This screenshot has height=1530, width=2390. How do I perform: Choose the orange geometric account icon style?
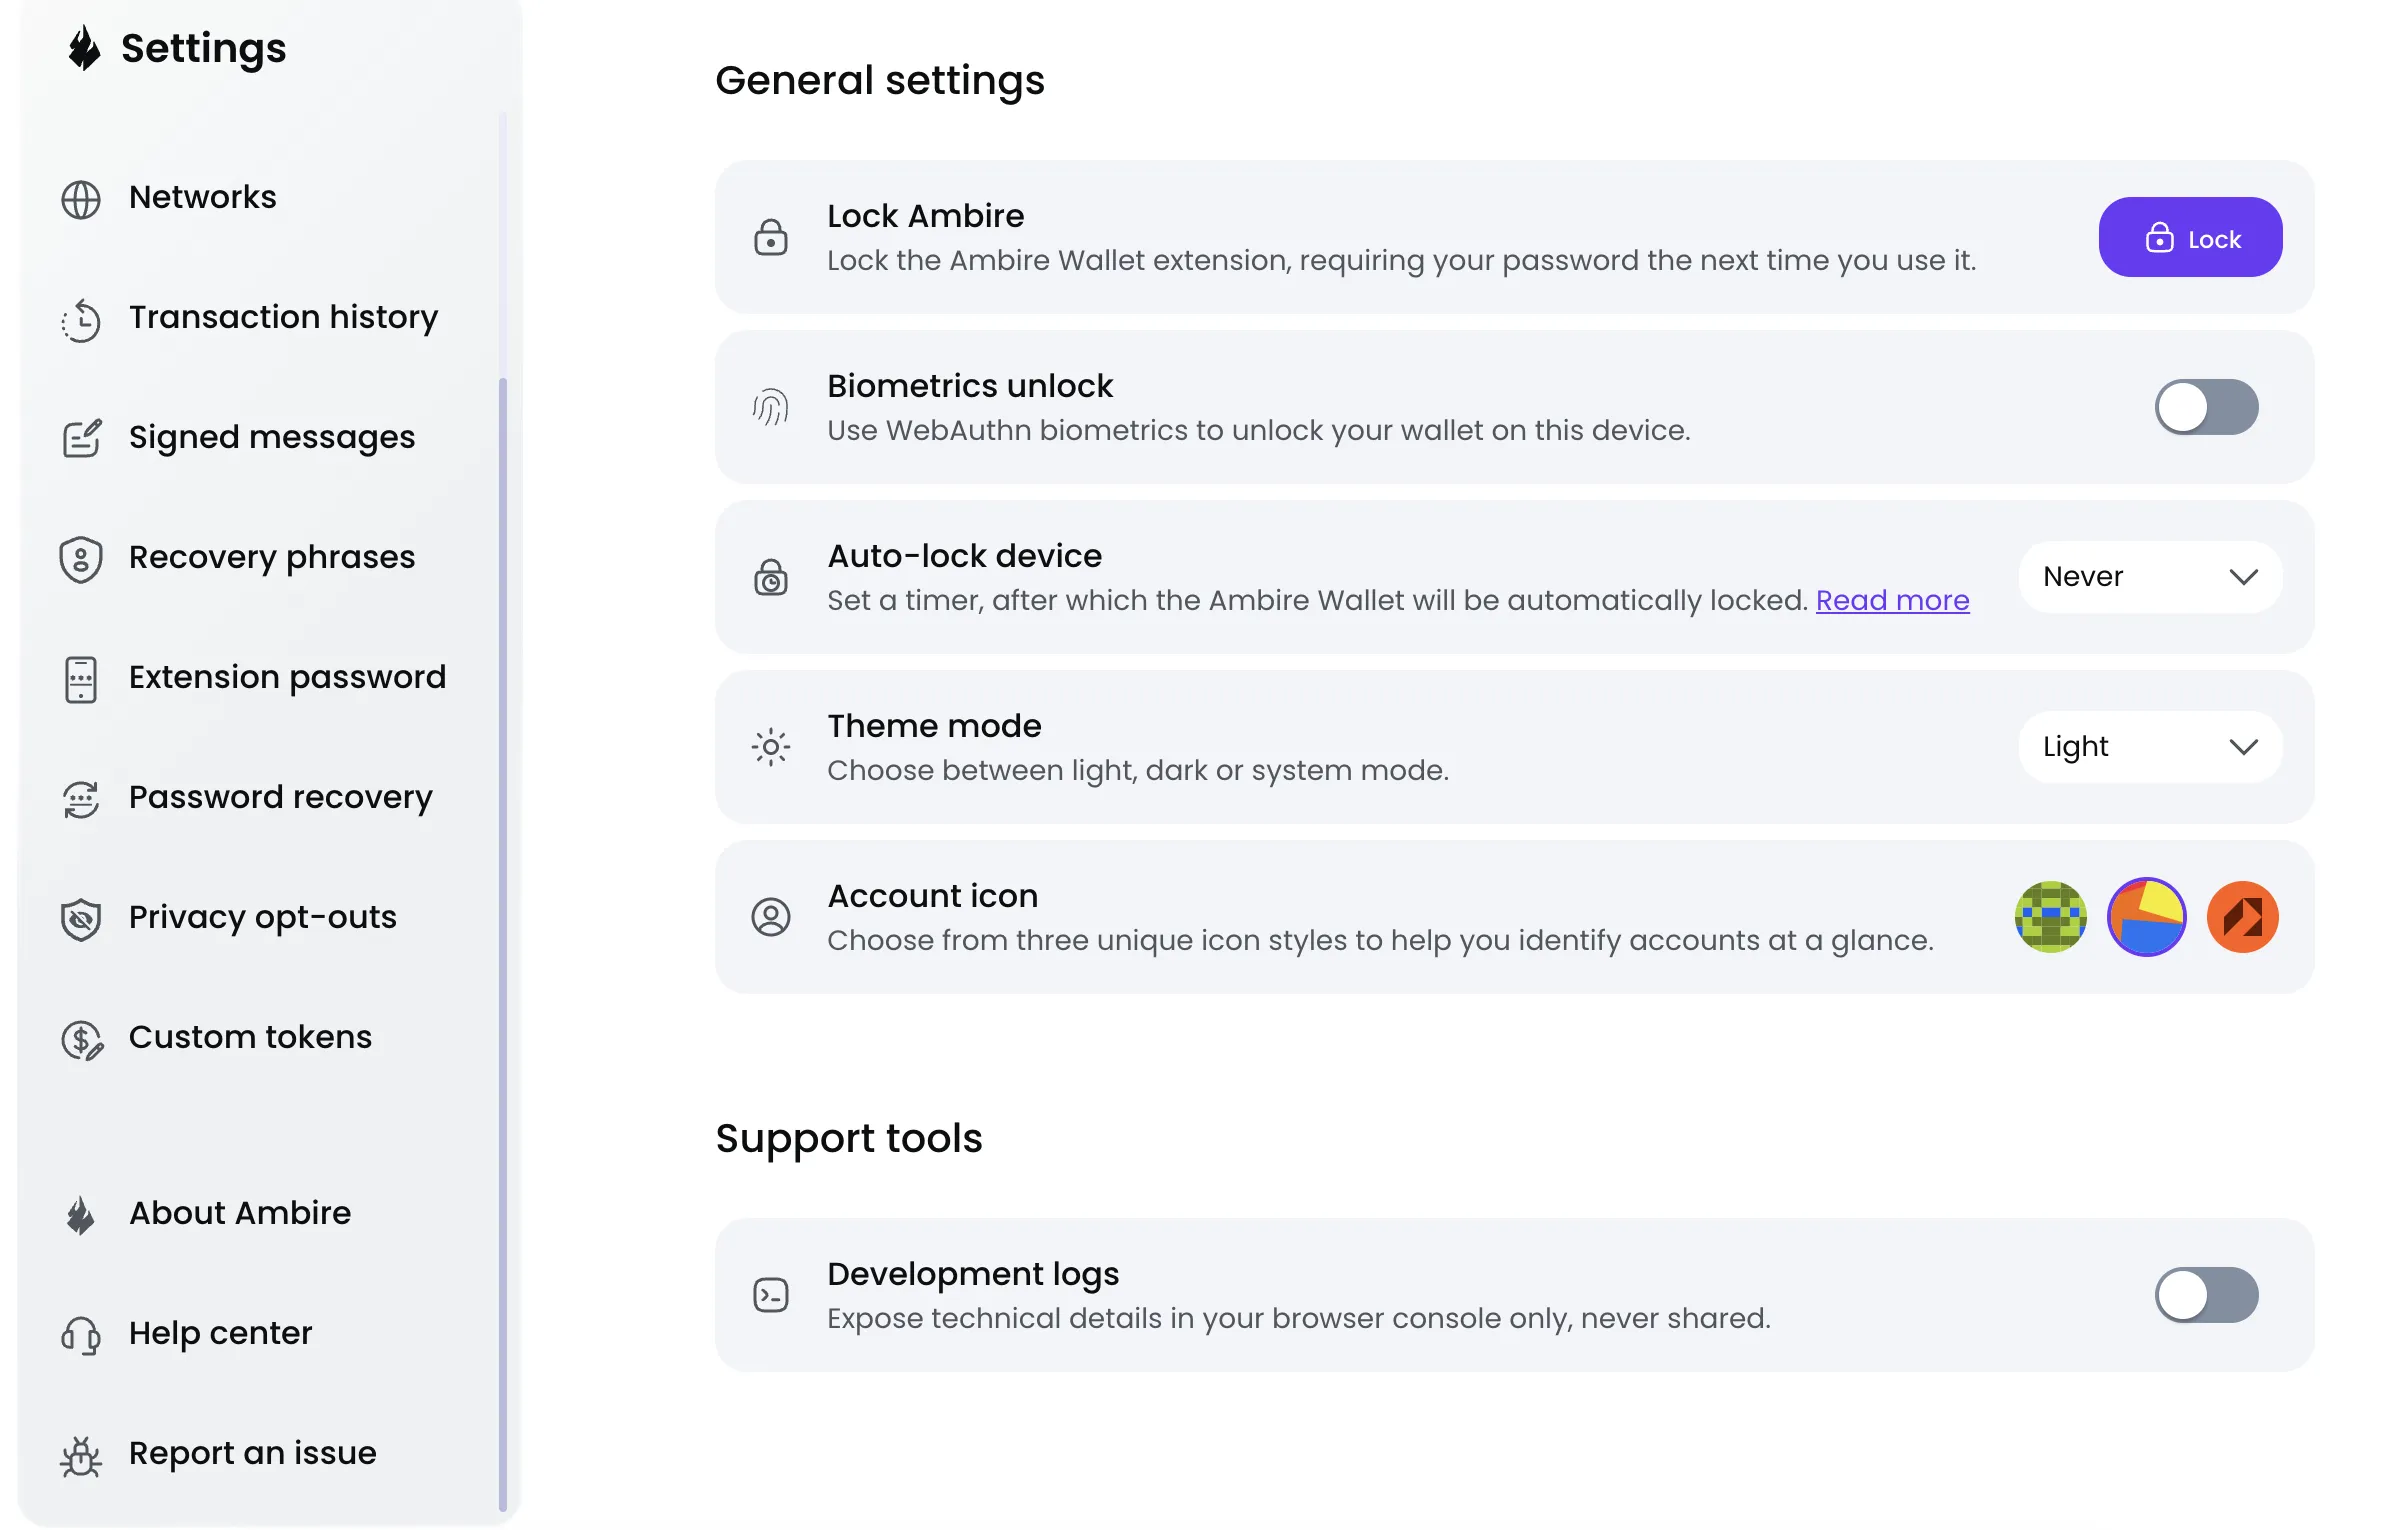tap(2242, 917)
